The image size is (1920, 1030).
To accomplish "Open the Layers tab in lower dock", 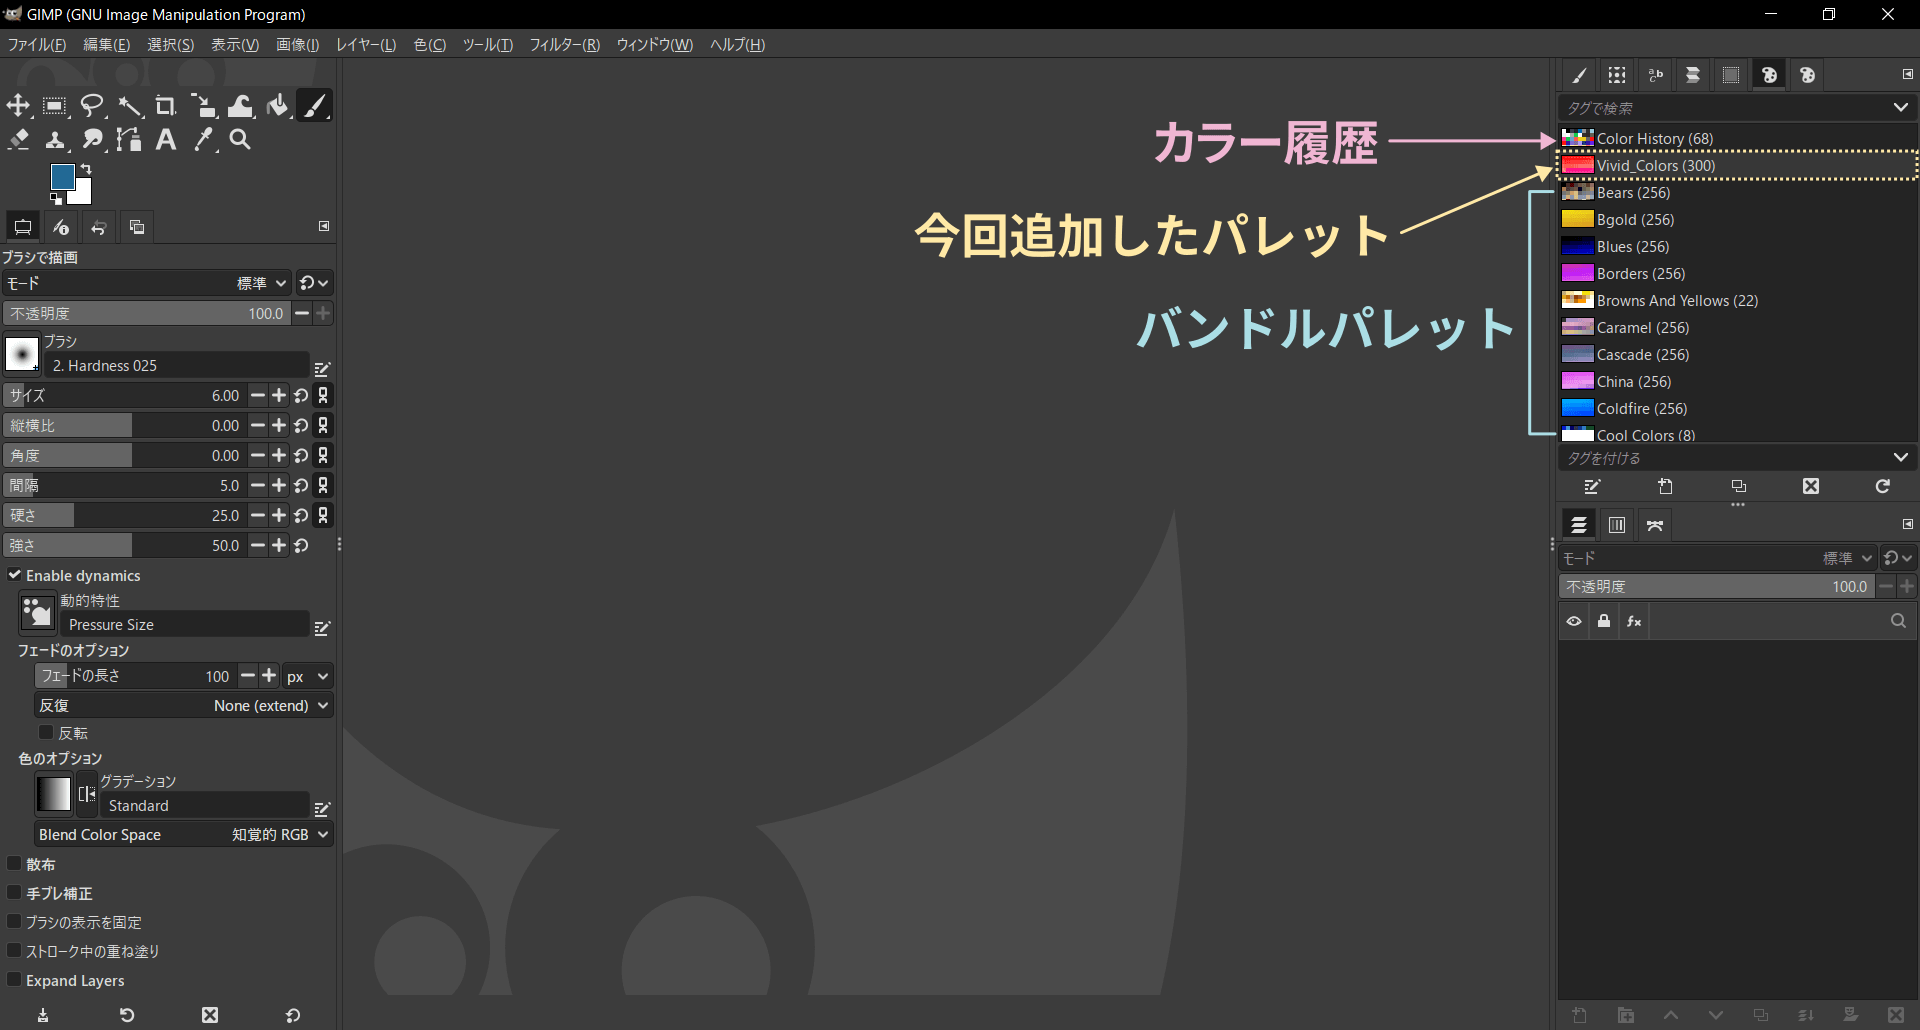I will [1579, 525].
